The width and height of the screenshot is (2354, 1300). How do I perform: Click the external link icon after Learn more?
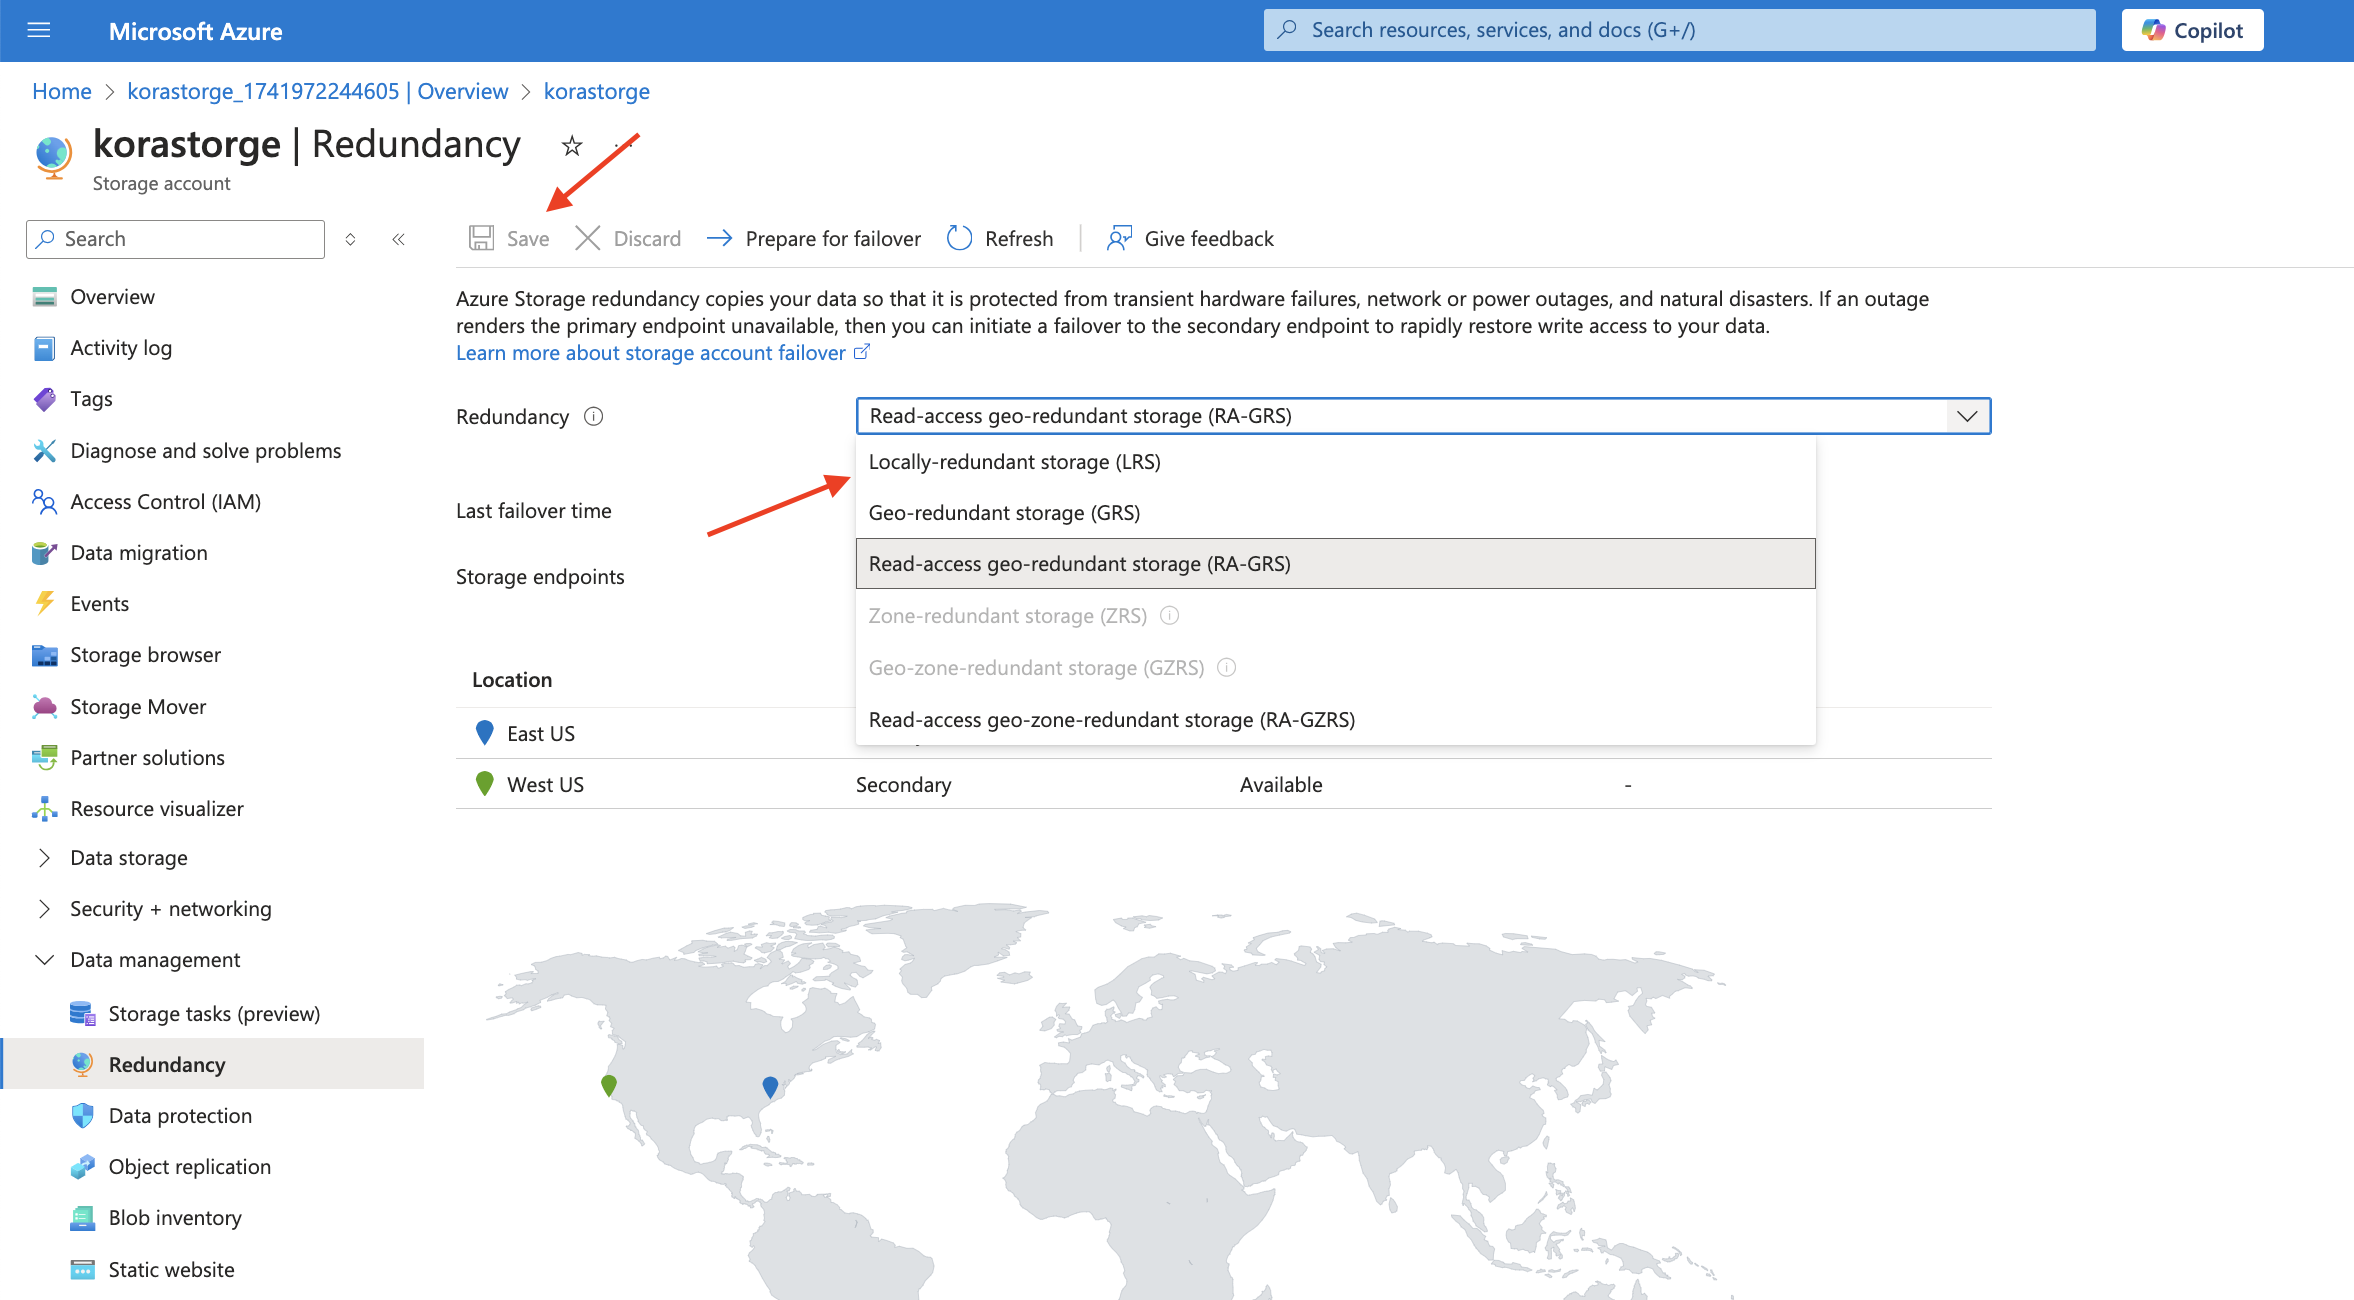[862, 352]
